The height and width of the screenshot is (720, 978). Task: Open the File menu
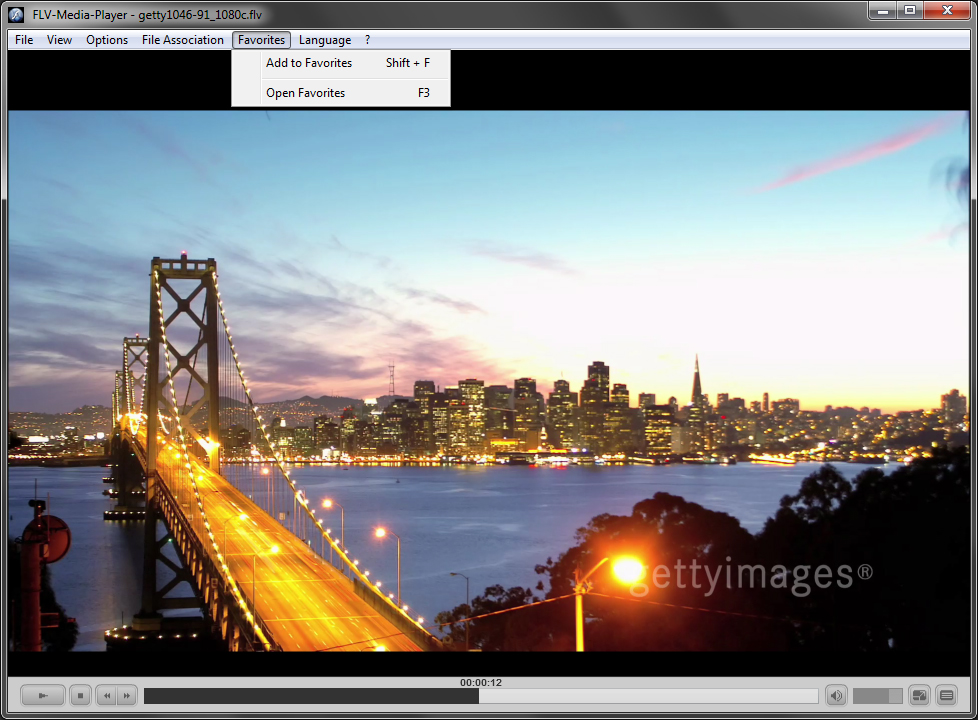point(24,40)
